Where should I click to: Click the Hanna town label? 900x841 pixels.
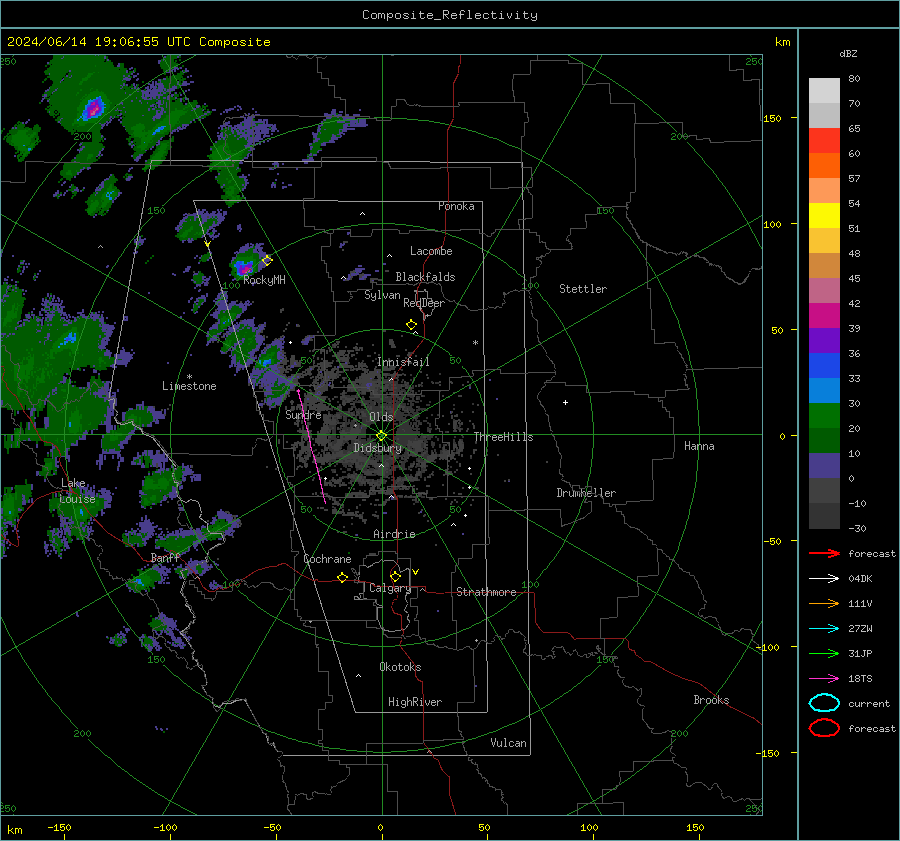pos(699,446)
